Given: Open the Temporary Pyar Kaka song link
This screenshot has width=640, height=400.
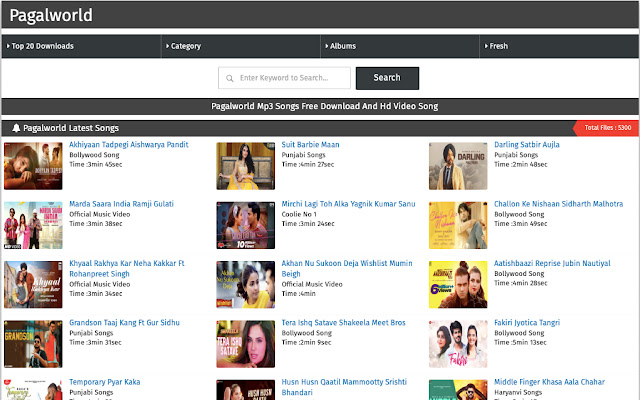Looking at the screenshot, I should 104,382.
